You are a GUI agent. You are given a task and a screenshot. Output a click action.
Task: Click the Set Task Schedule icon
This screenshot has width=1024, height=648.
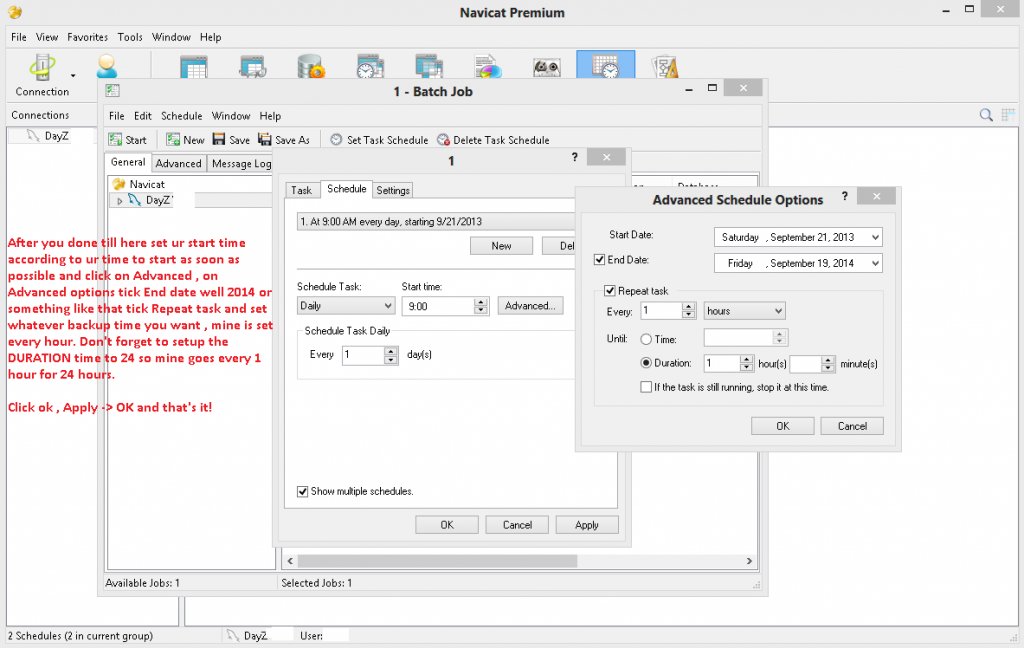[x=336, y=140]
